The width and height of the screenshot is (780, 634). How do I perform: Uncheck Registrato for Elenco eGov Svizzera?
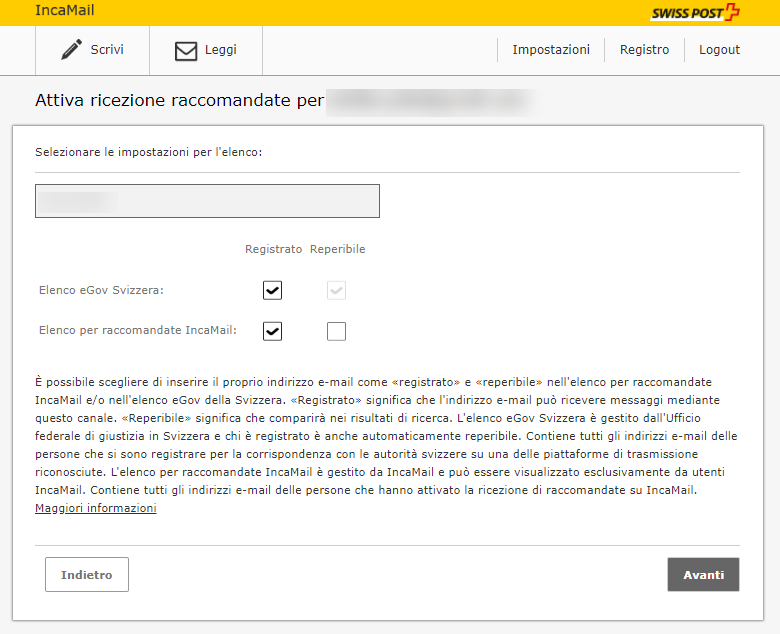273,290
